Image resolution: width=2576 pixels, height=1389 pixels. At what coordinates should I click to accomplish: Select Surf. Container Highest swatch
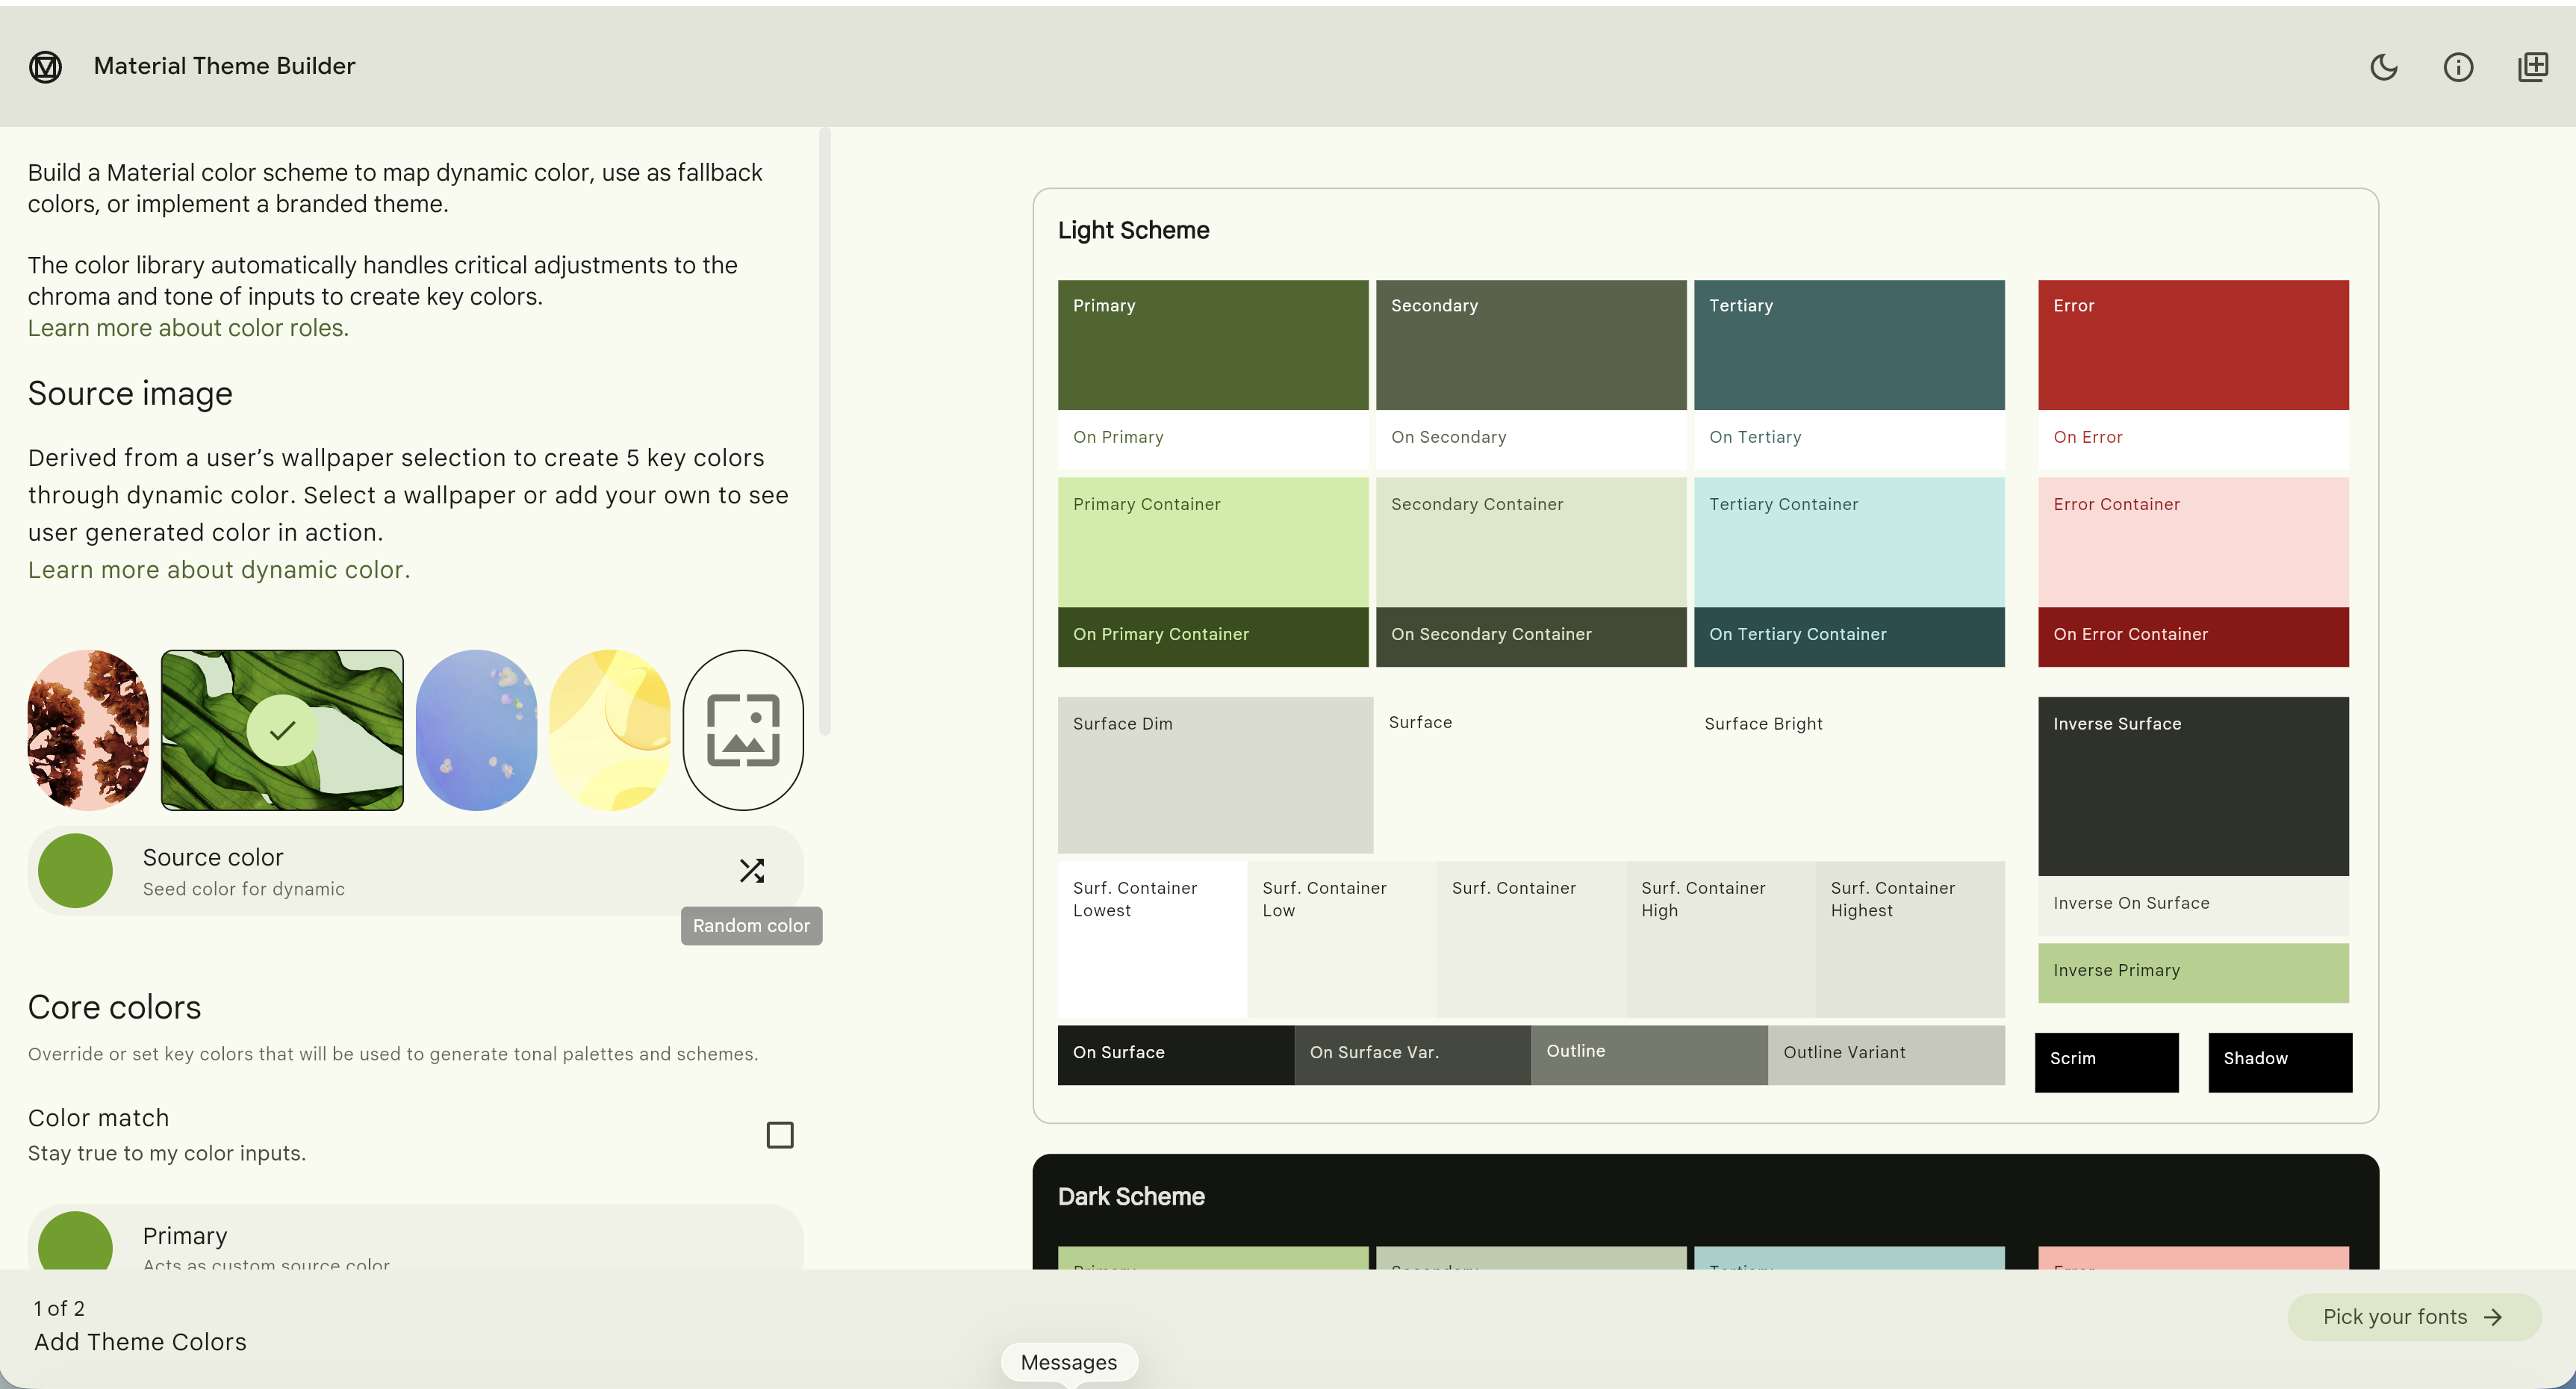(x=1910, y=940)
